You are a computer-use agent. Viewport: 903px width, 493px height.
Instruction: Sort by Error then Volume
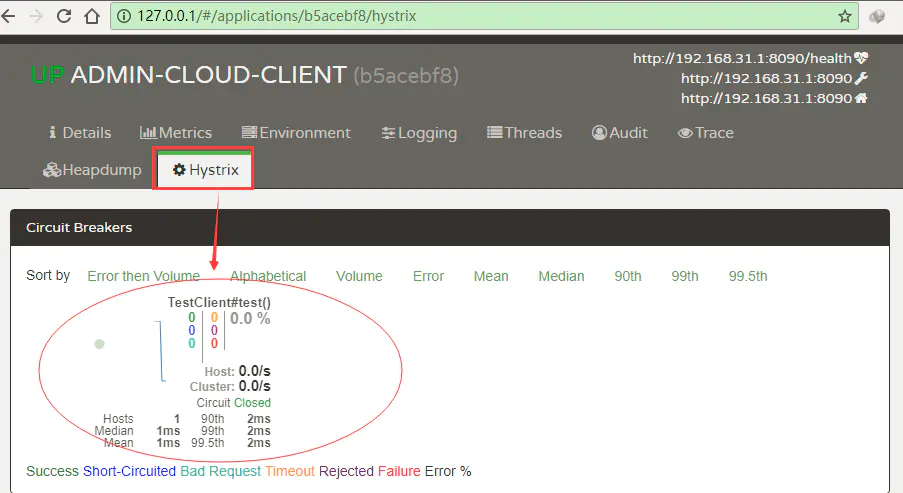click(143, 276)
